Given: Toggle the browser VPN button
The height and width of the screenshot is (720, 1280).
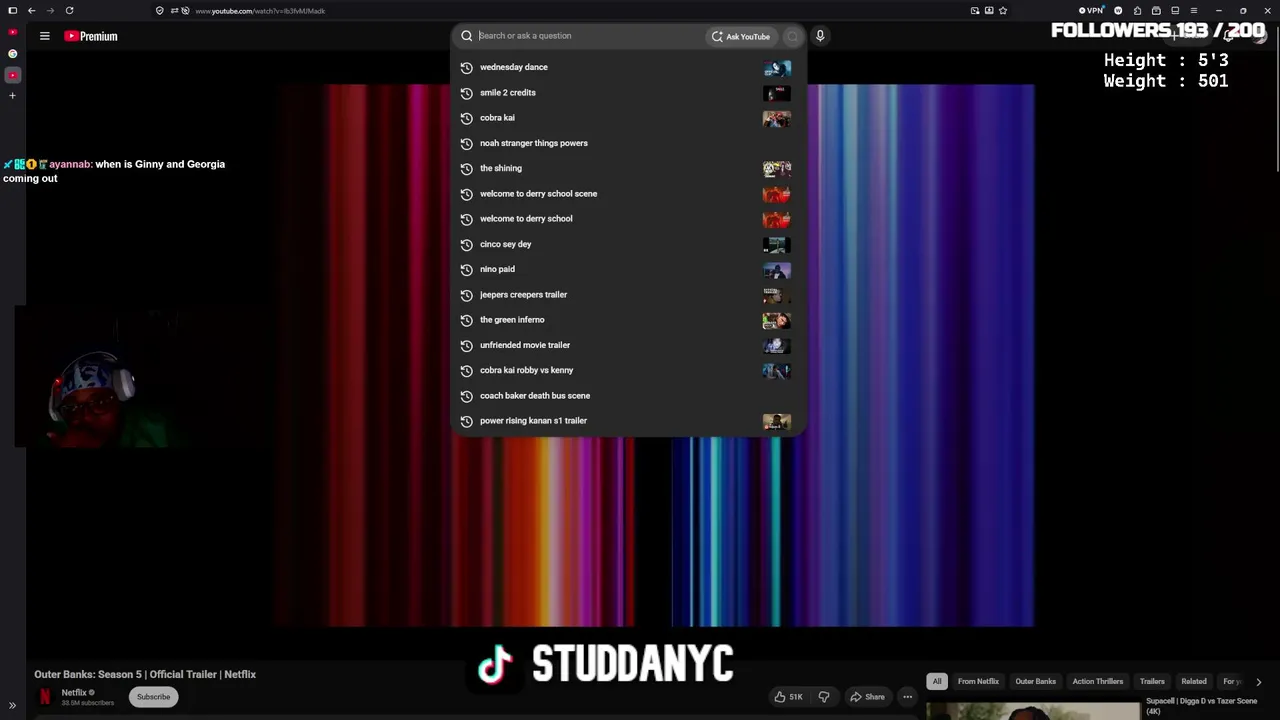Looking at the screenshot, I should pyautogui.click(x=1090, y=11).
